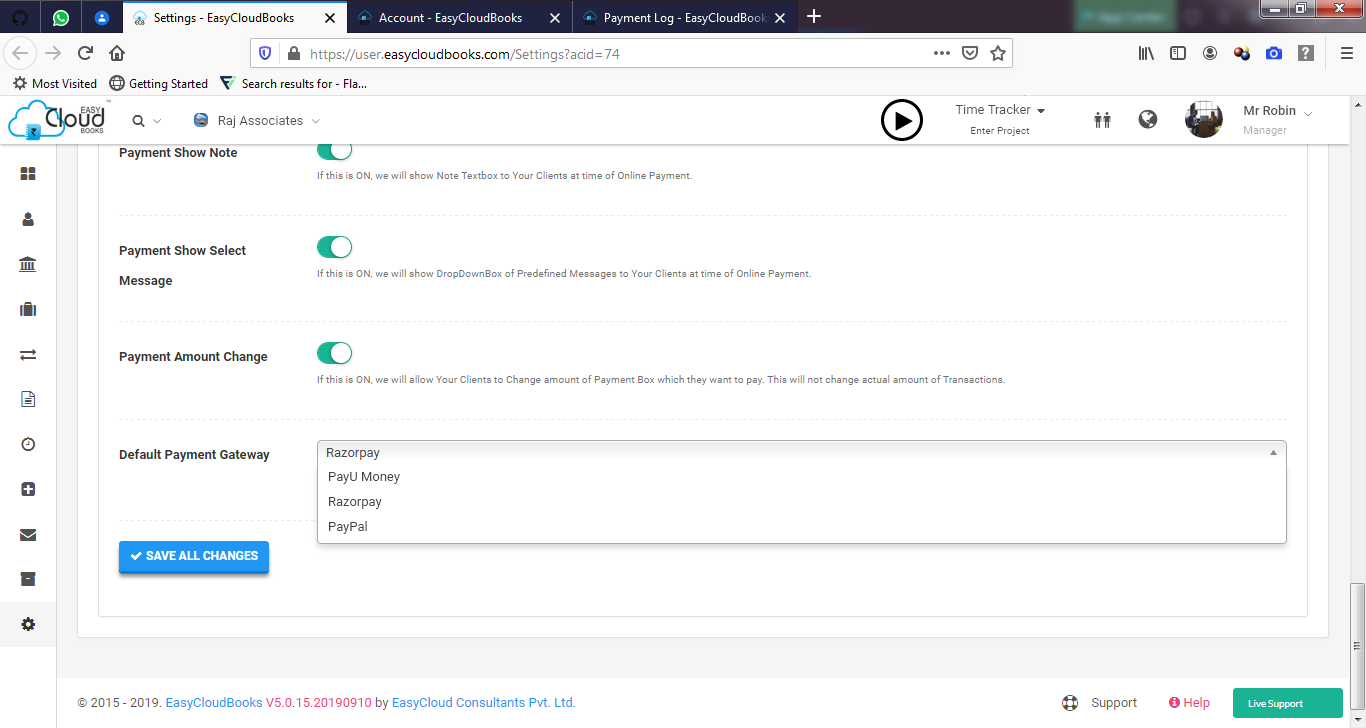
Task: Select Razorpay option from the gateway list
Action: pyautogui.click(x=802, y=502)
